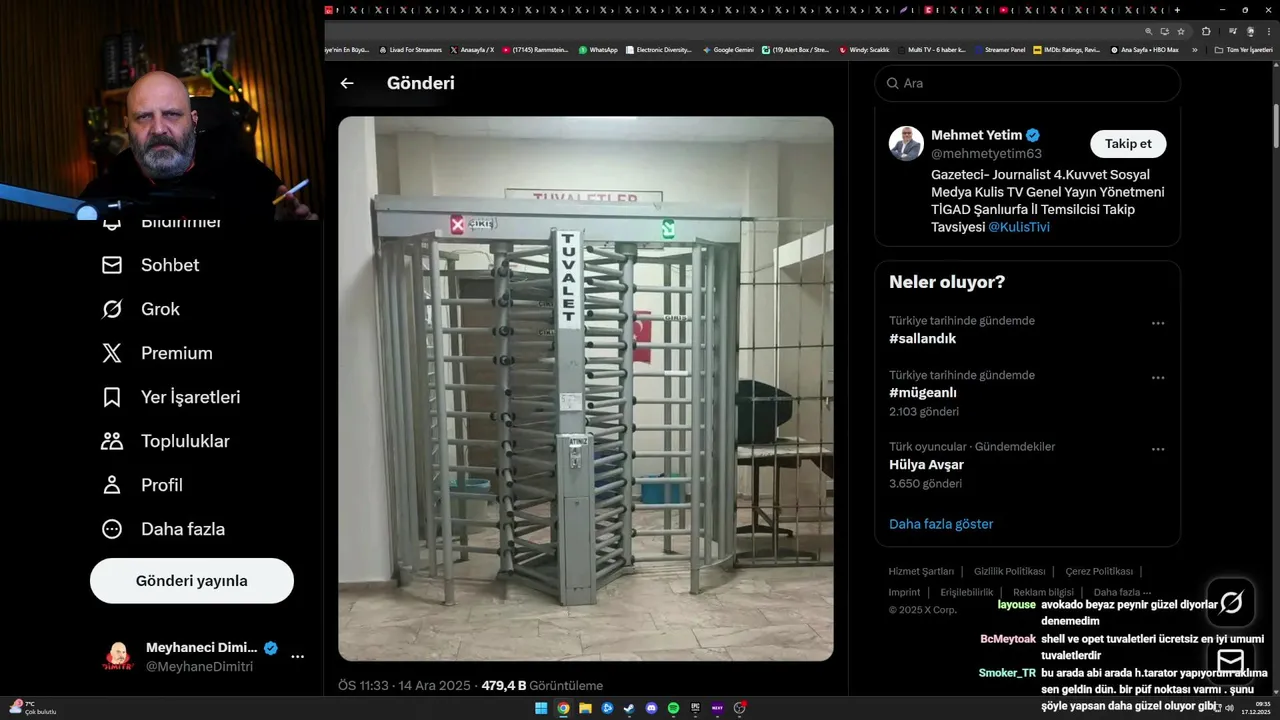Click Gönderi yayınla button
The height and width of the screenshot is (720, 1280).
pos(192,581)
